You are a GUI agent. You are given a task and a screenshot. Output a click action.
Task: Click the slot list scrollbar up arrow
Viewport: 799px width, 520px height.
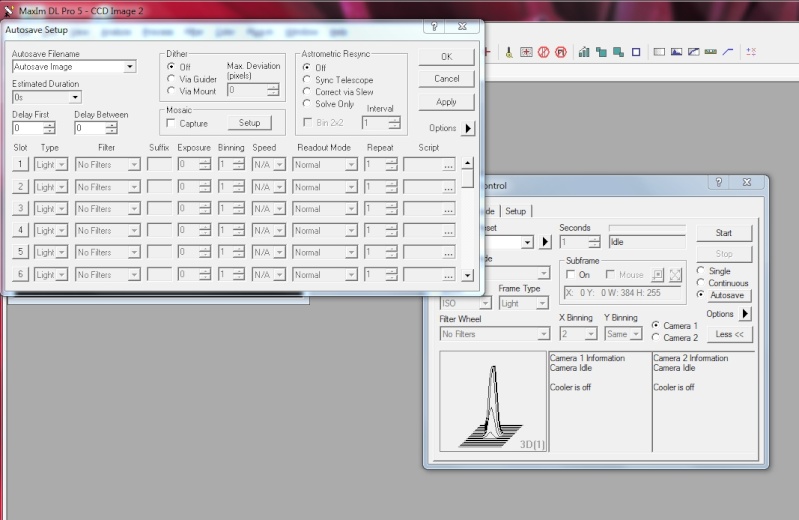(468, 163)
